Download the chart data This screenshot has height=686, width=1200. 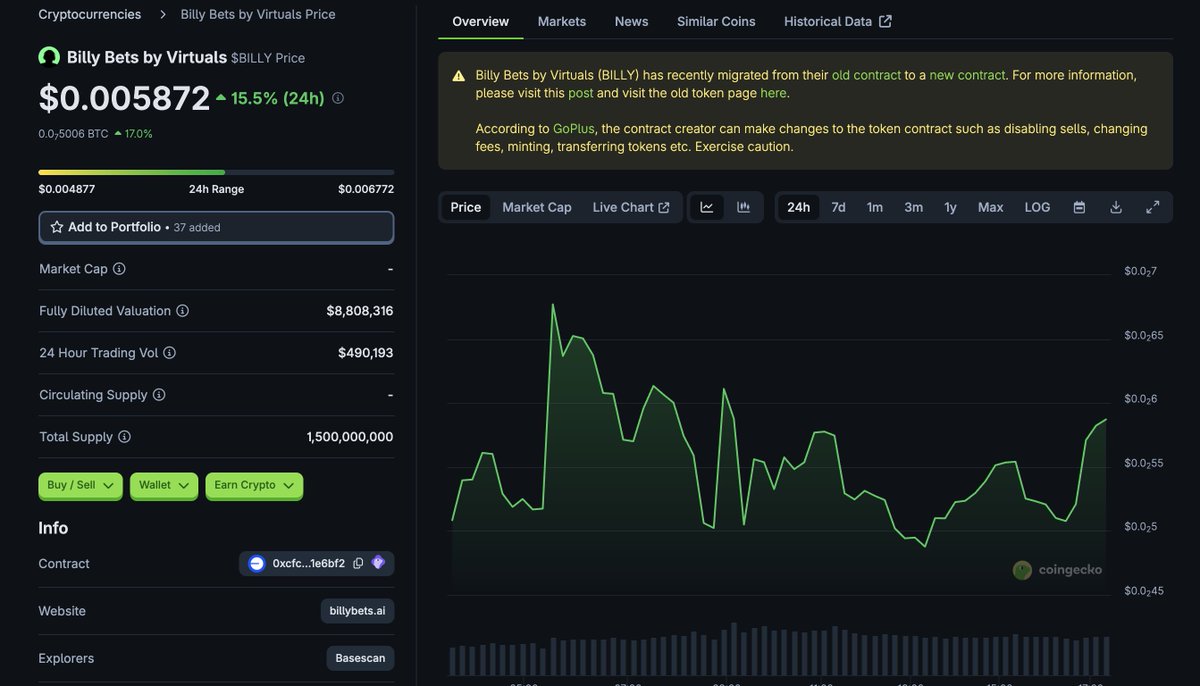pyautogui.click(x=1116, y=207)
